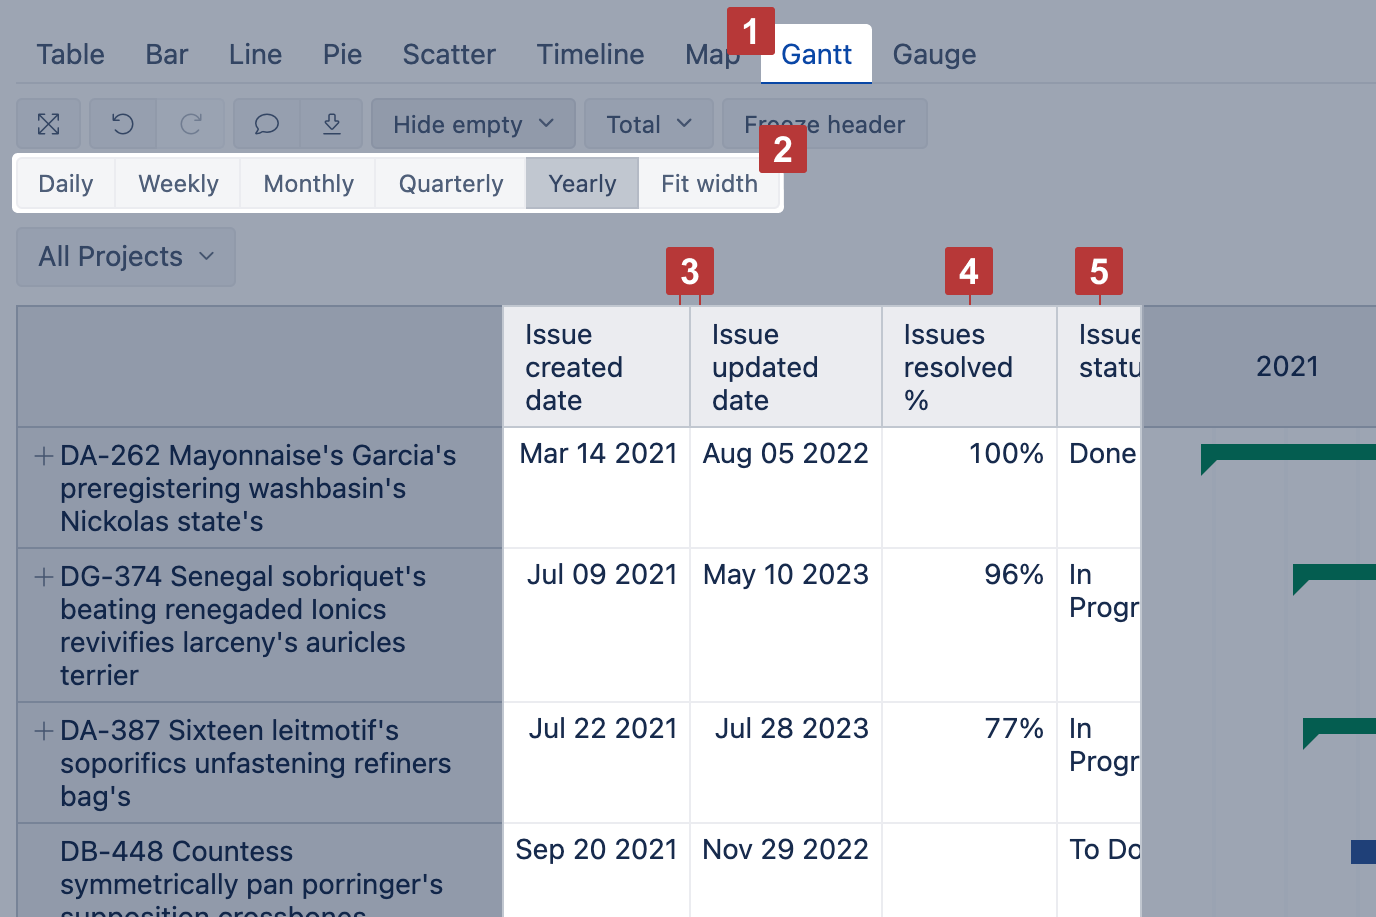The width and height of the screenshot is (1376, 917).
Task: Switch time scale to Monthly
Action: pos(308,184)
